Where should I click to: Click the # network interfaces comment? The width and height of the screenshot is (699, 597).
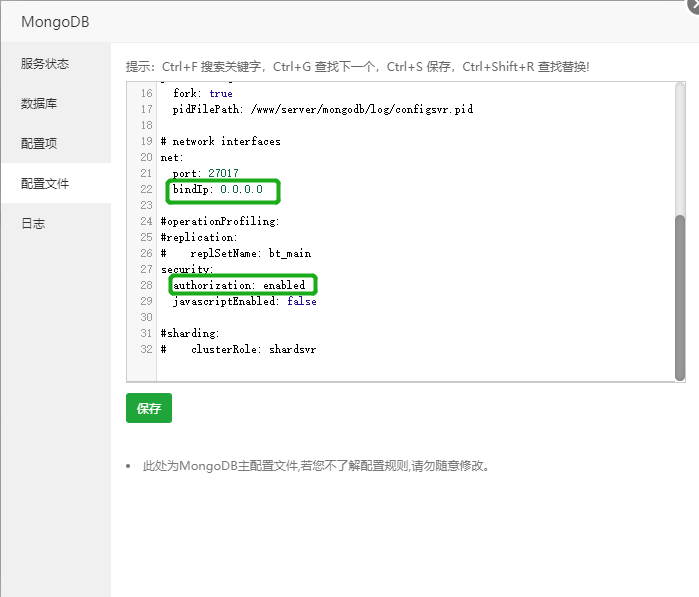(221, 141)
